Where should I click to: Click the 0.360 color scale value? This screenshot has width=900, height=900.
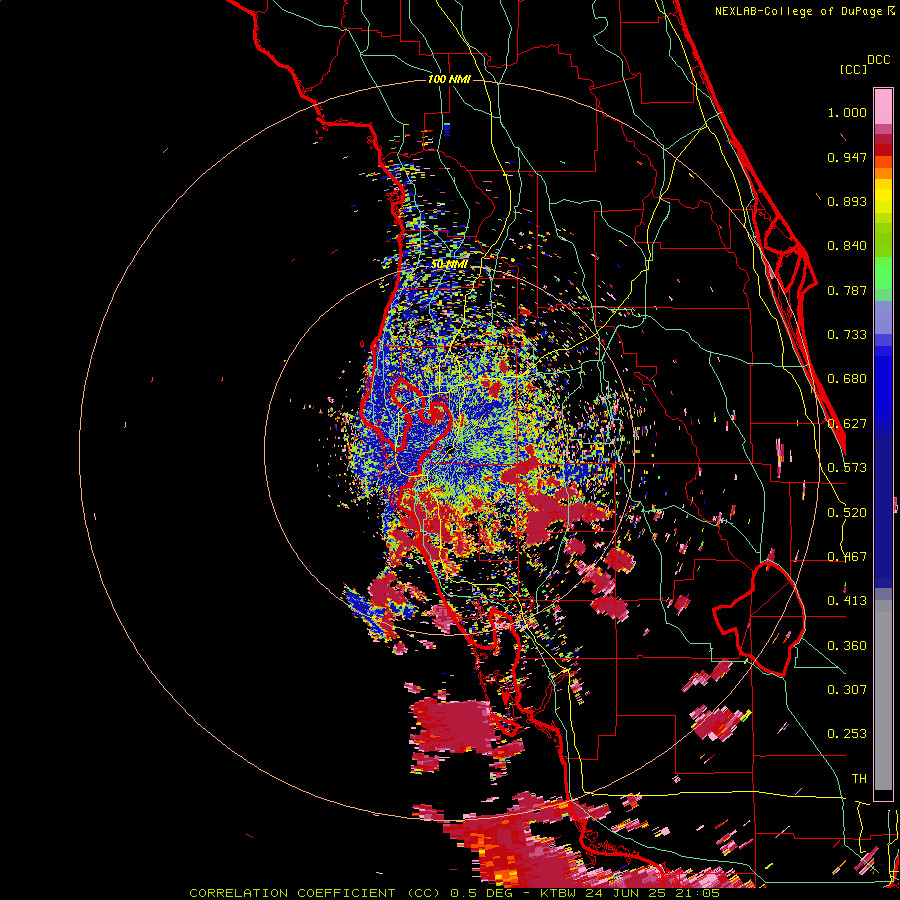(847, 646)
